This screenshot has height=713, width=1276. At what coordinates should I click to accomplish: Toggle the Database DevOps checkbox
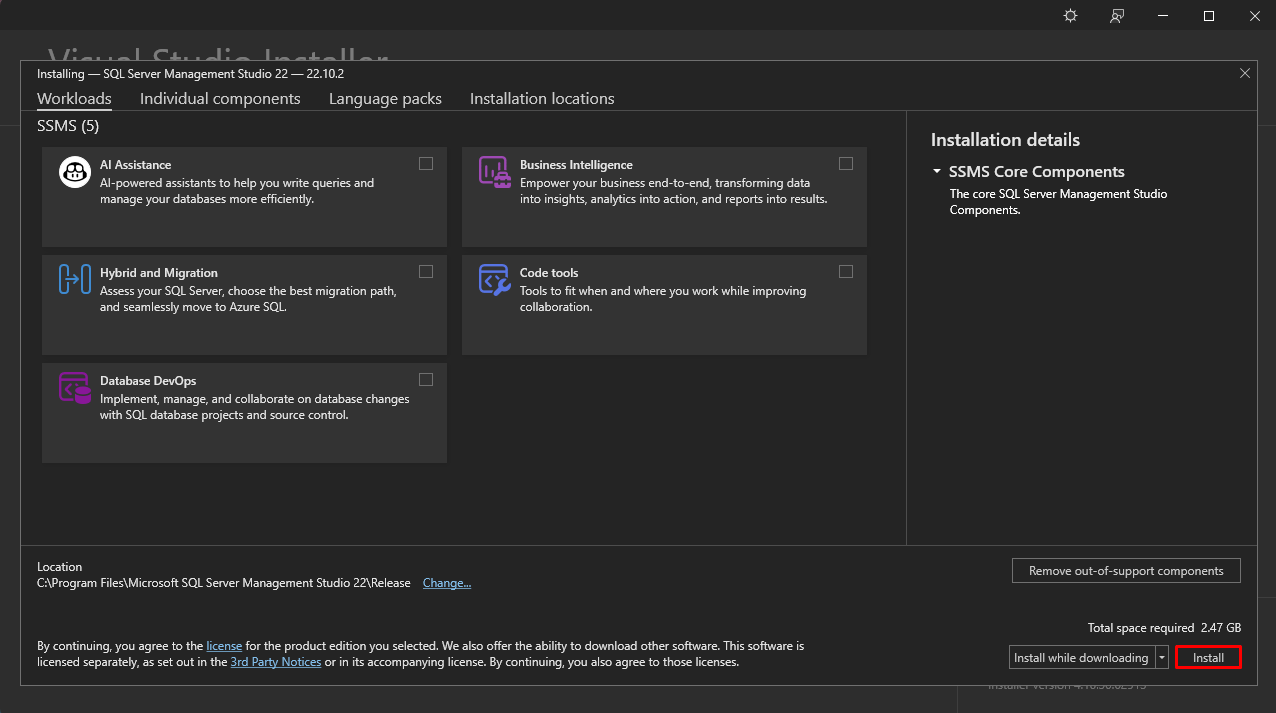pos(426,380)
